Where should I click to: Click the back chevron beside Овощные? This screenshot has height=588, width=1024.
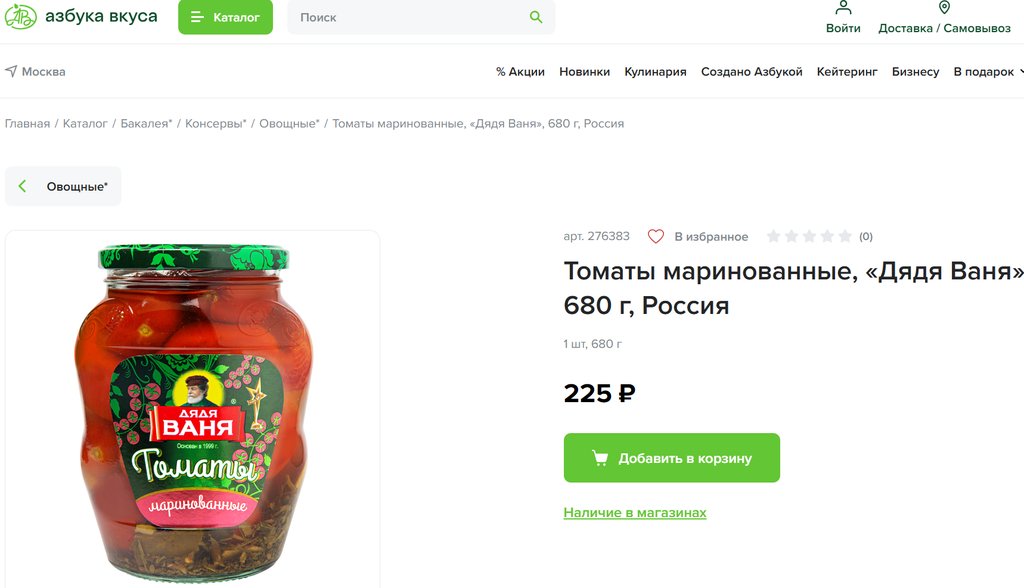pyautogui.click(x=23, y=187)
